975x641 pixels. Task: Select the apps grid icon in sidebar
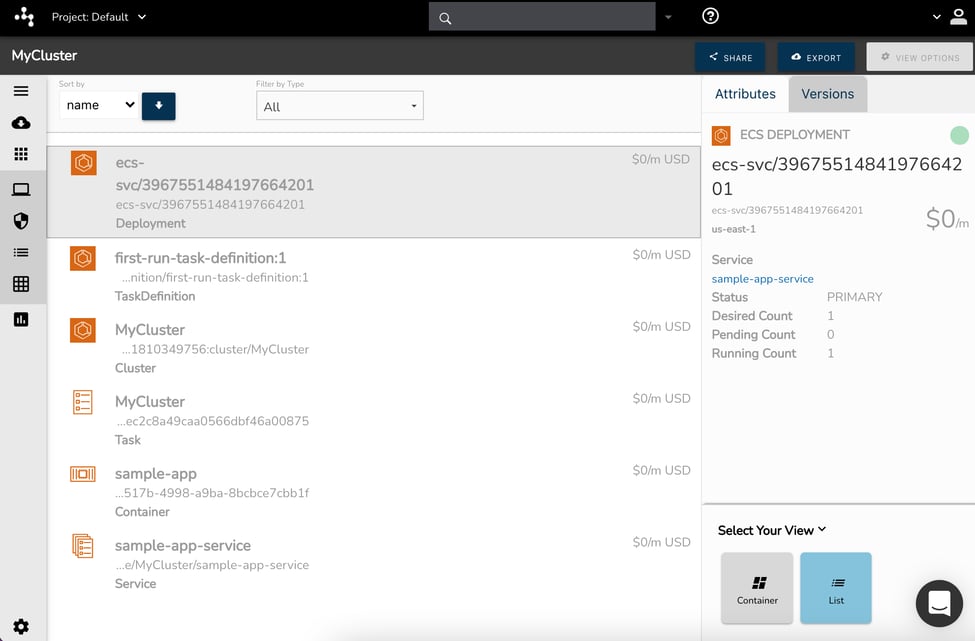pos(21,155)
